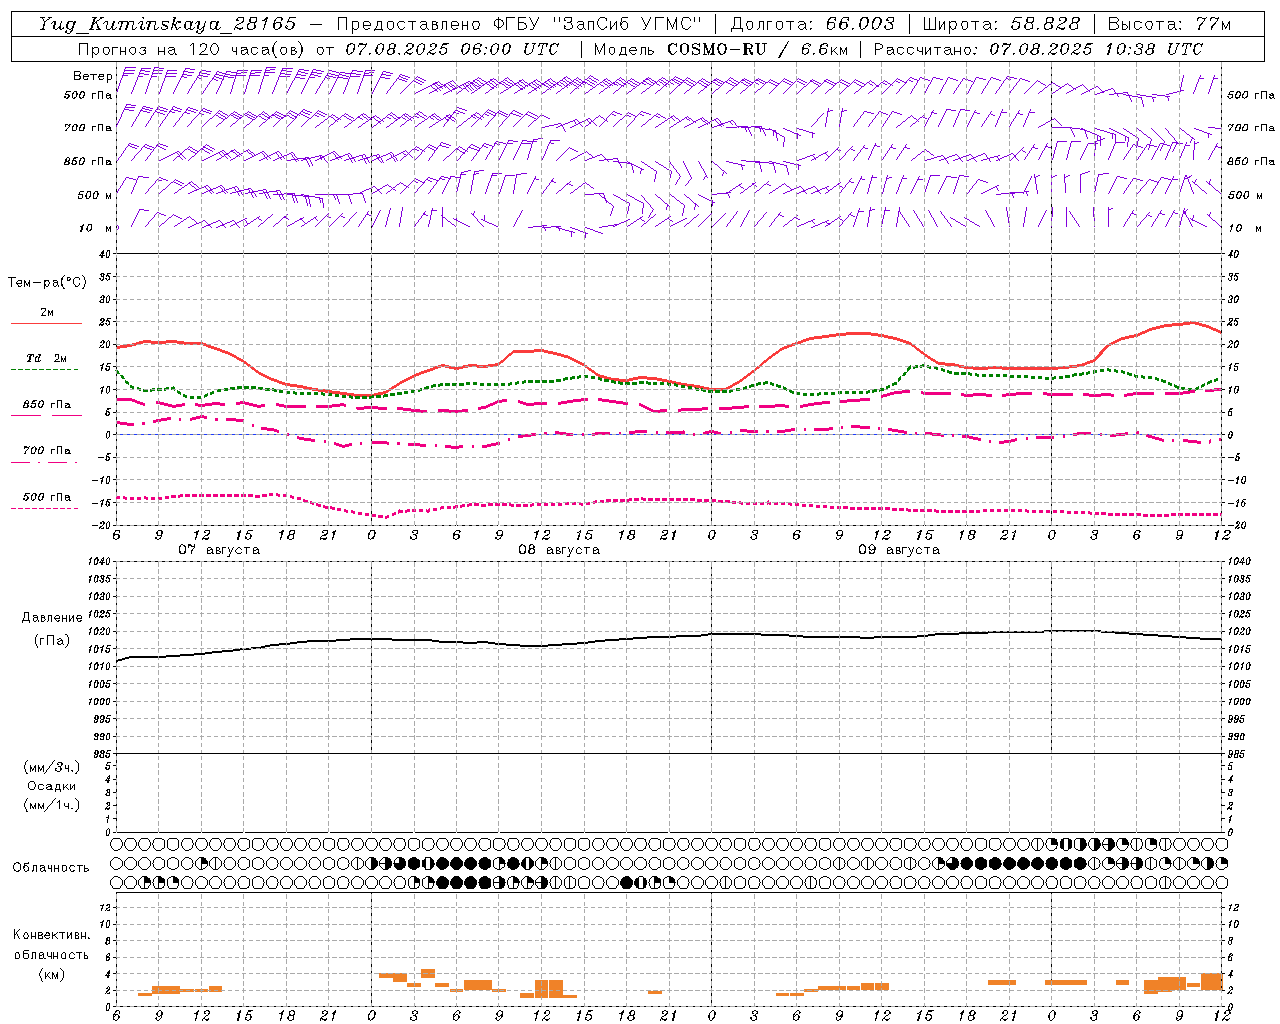Click the 'Высота: 77м' header field
Screen dimensions: 1280x1024
coord(1169,24)
